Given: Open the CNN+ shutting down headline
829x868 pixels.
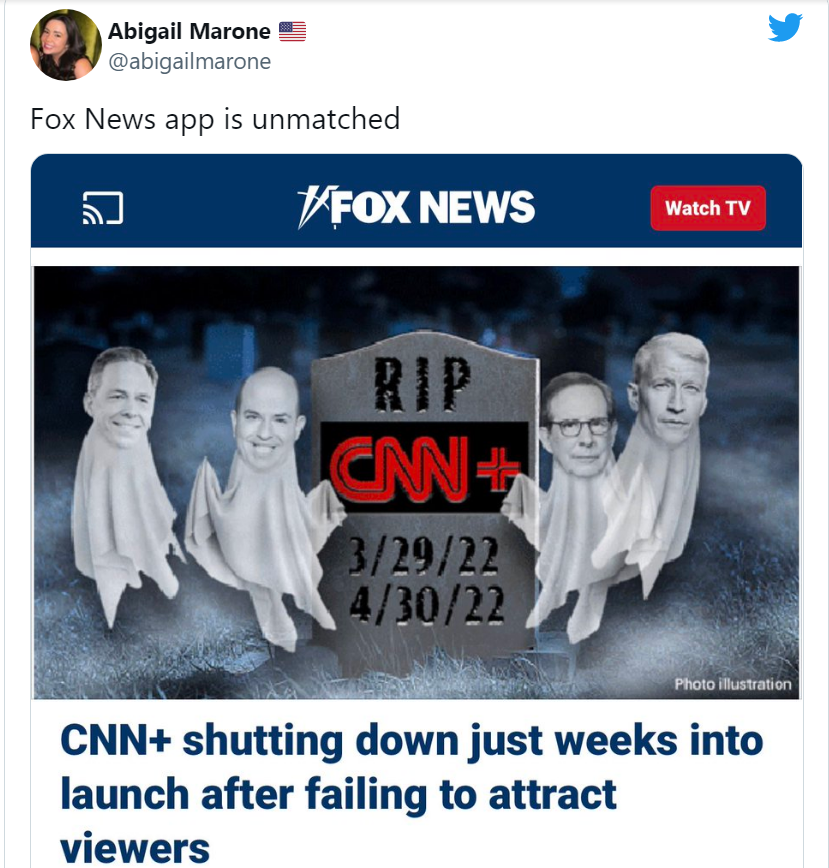Looking at the screenshot, I should (411, 794).
